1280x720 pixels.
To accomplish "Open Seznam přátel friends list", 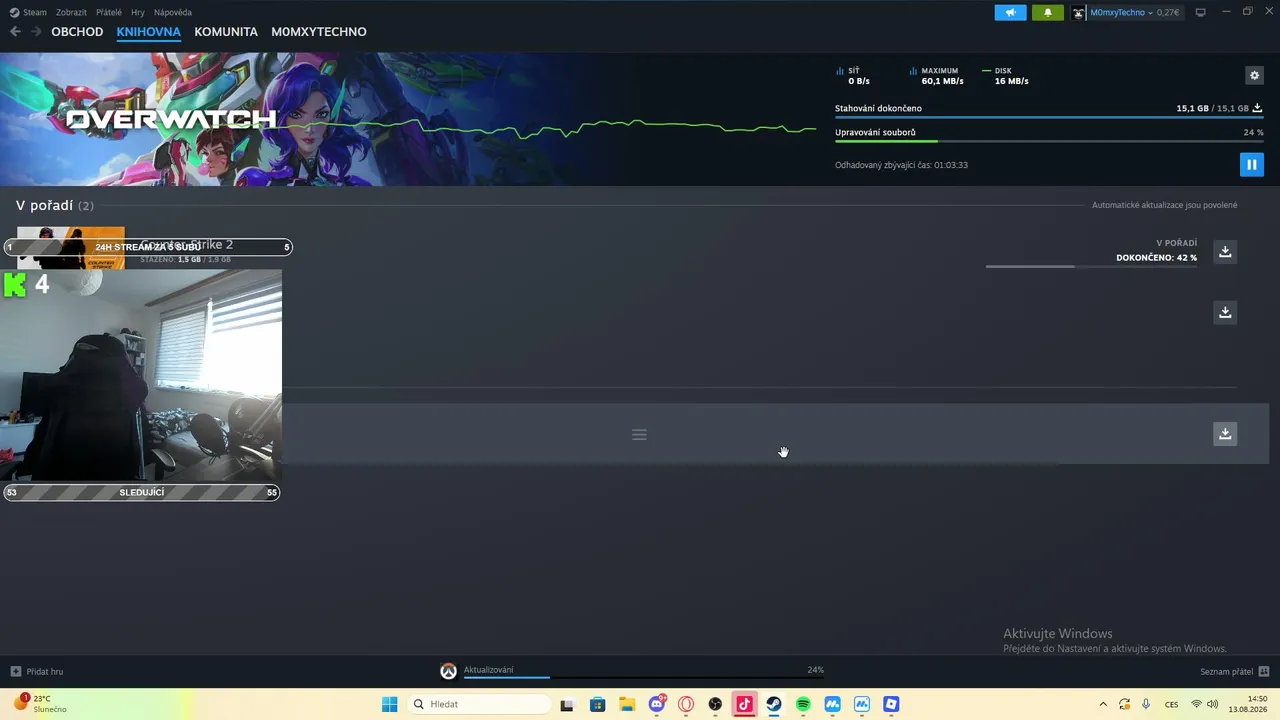I will [x=1235, y=671].
